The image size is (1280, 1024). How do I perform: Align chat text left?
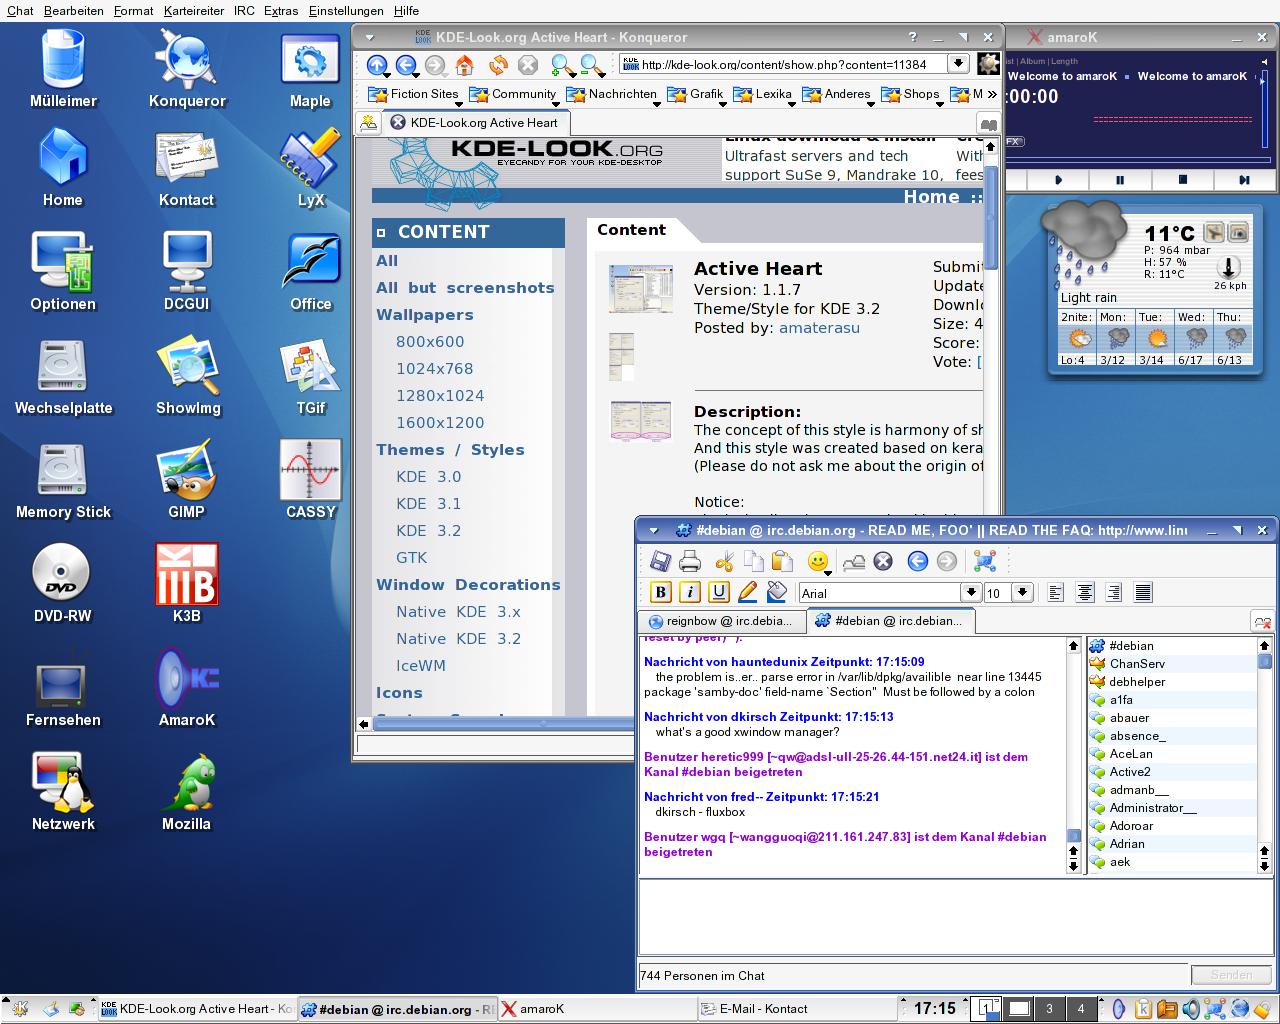click(1055, 592)
